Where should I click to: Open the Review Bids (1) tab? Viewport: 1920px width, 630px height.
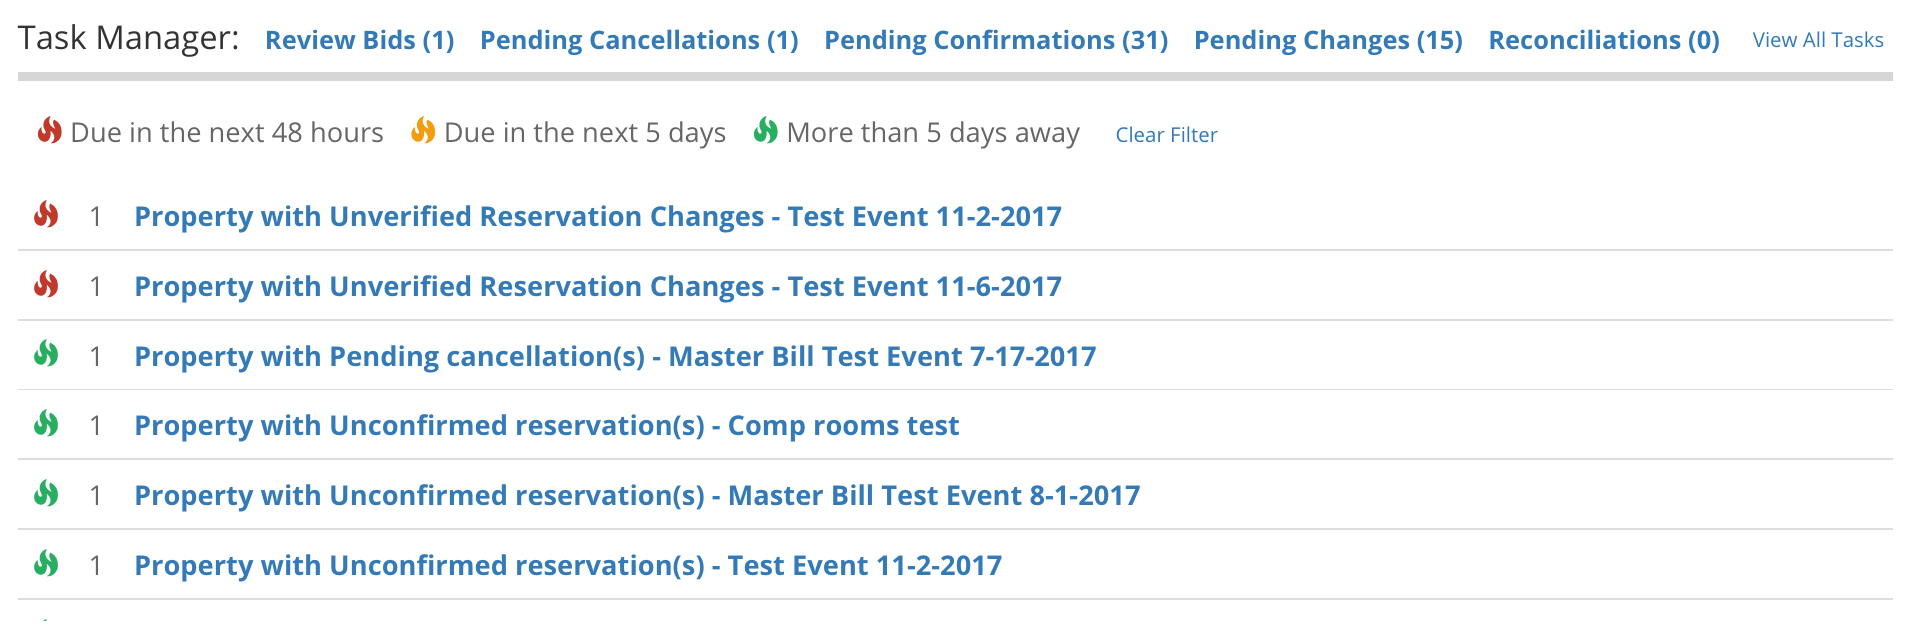(x=360, y=40)
